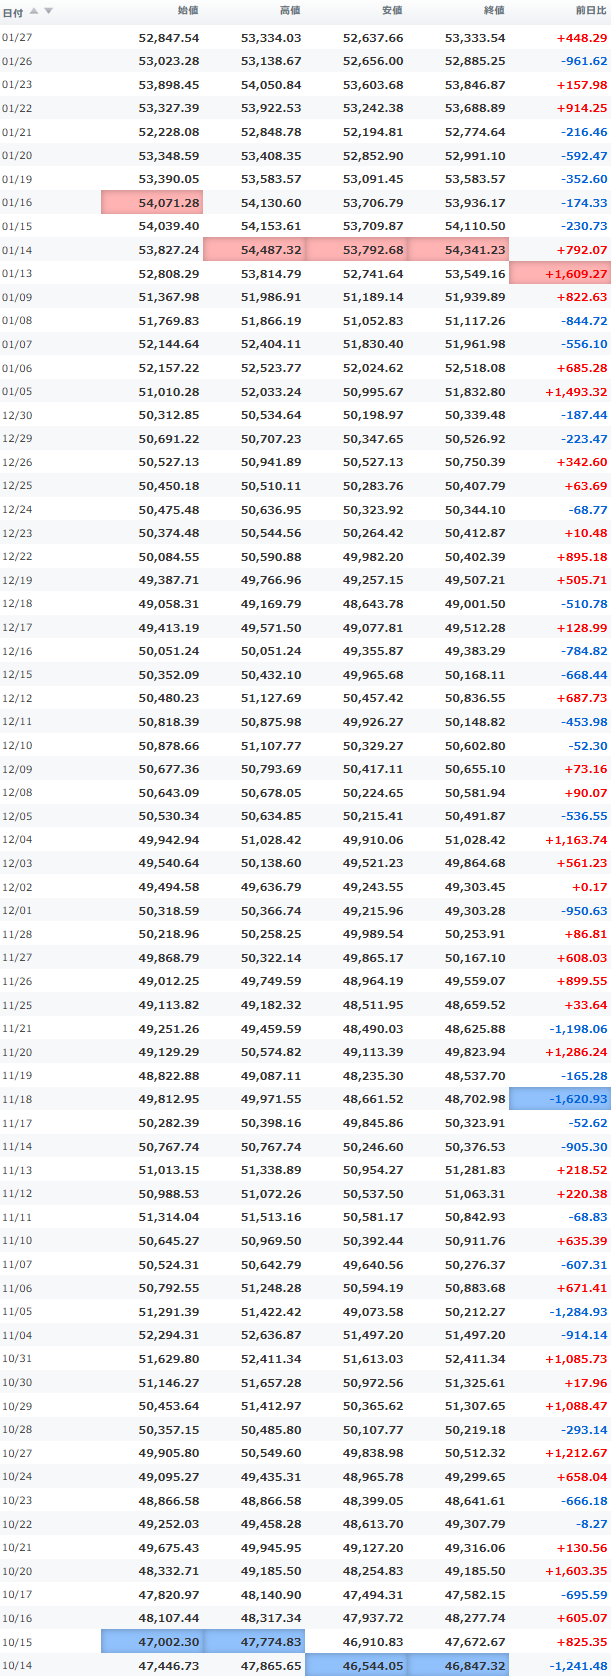Image resolution: width=611 pixels, height=1676 pixels.
Task: Select highlighted low value 46,544.05
Action: tap(356, 1665)
